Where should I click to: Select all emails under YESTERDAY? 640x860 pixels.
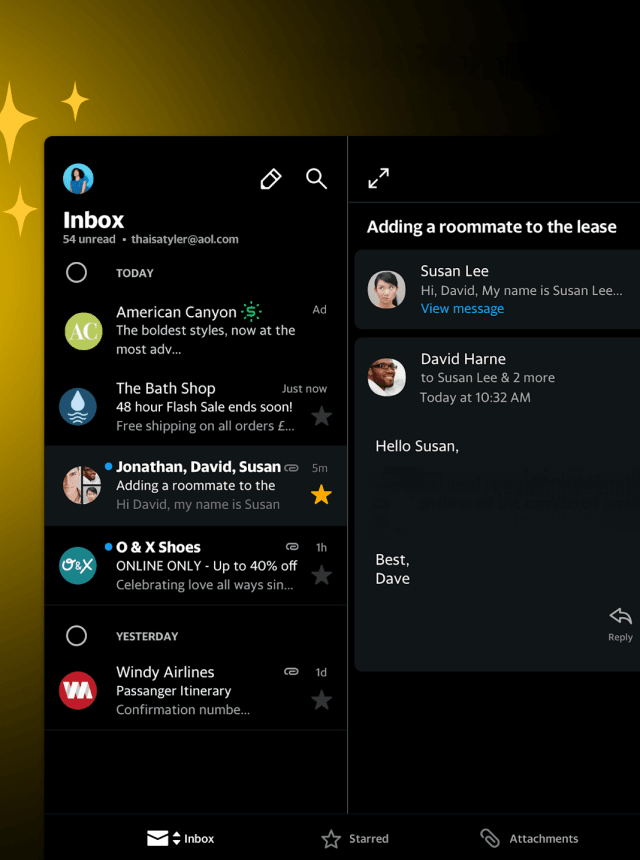pos(76,636)
